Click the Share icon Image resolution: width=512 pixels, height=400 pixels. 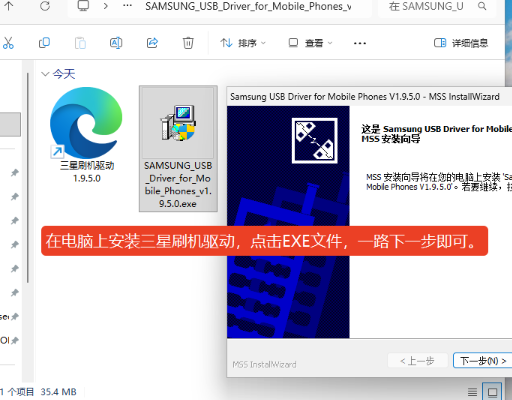tap(152, 43)
